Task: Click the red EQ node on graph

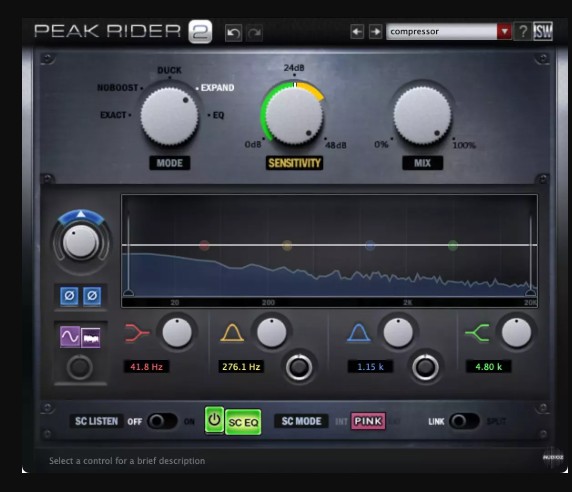Action: point(204,245)
